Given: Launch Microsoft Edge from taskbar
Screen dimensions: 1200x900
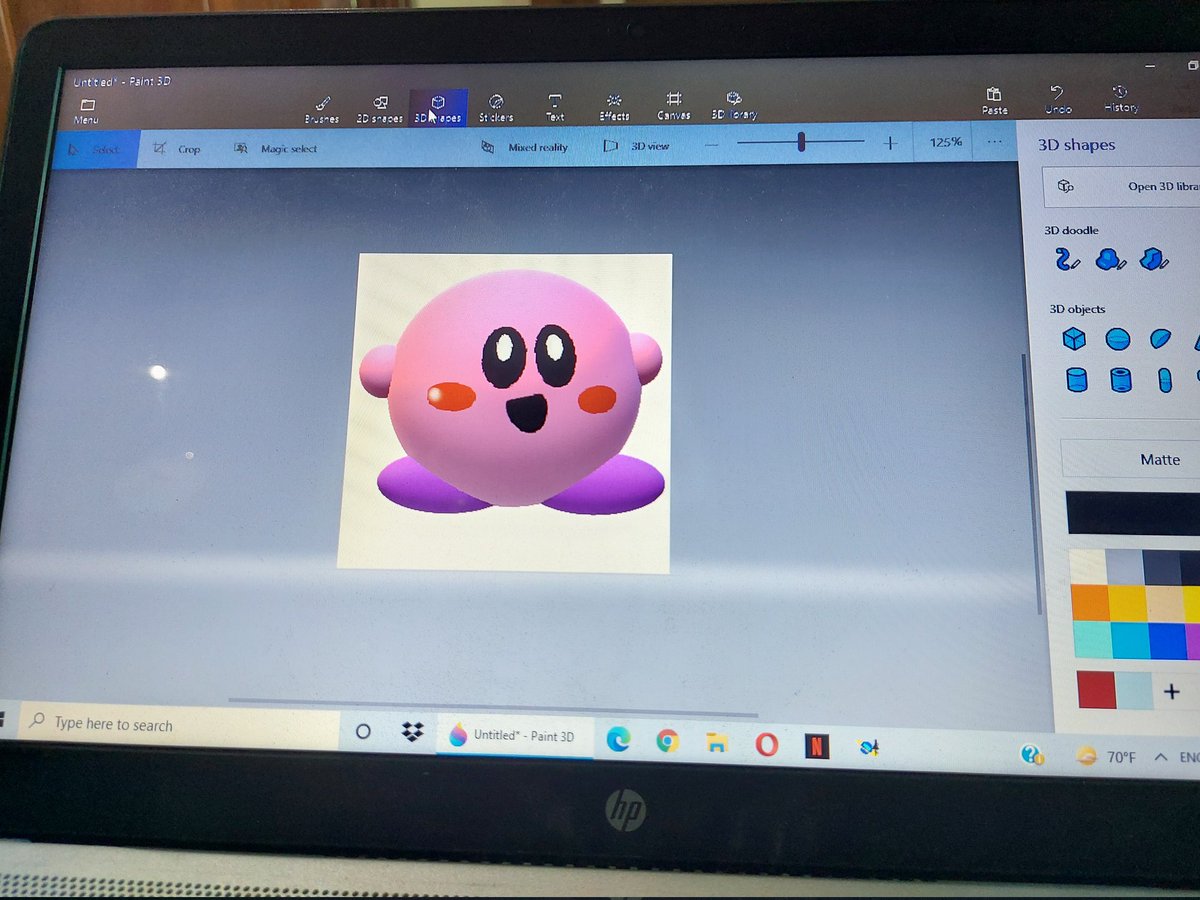Looking at the screenshot, I should [x=618, y=740].
